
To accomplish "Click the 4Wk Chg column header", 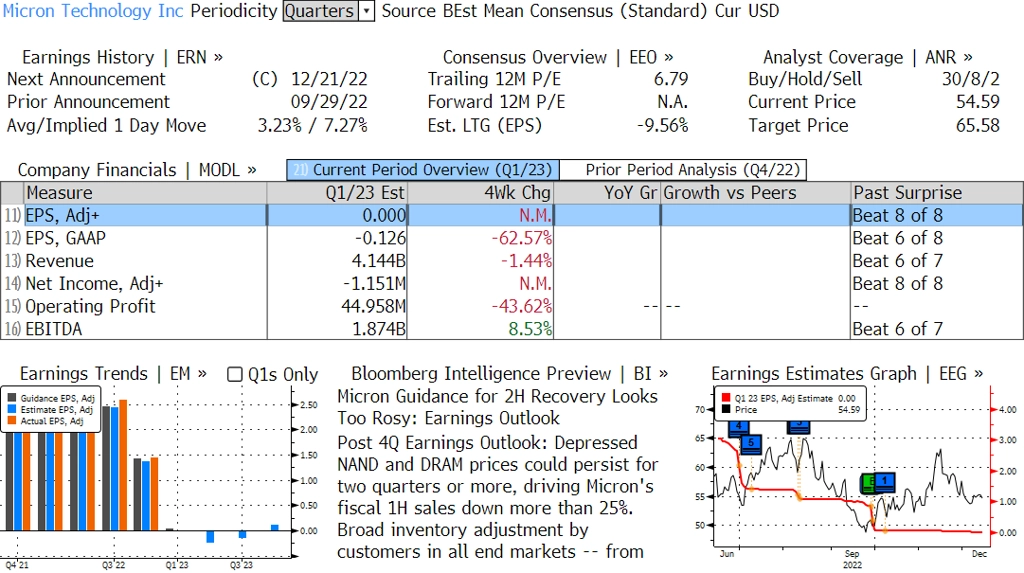I will (480, 193).
